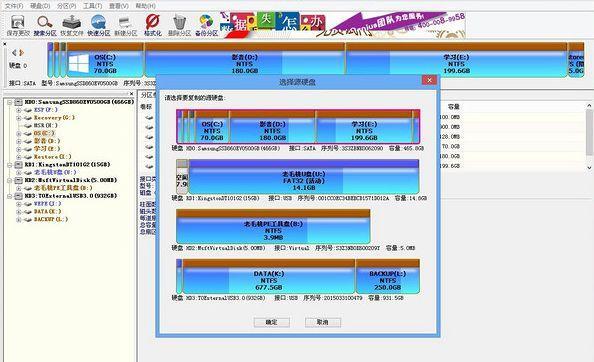Image resolution: width=594 pixels, height=362 pixels.
Task: Click the drive icon beside Restore(I:) in tree
Action: coord(28,157)
